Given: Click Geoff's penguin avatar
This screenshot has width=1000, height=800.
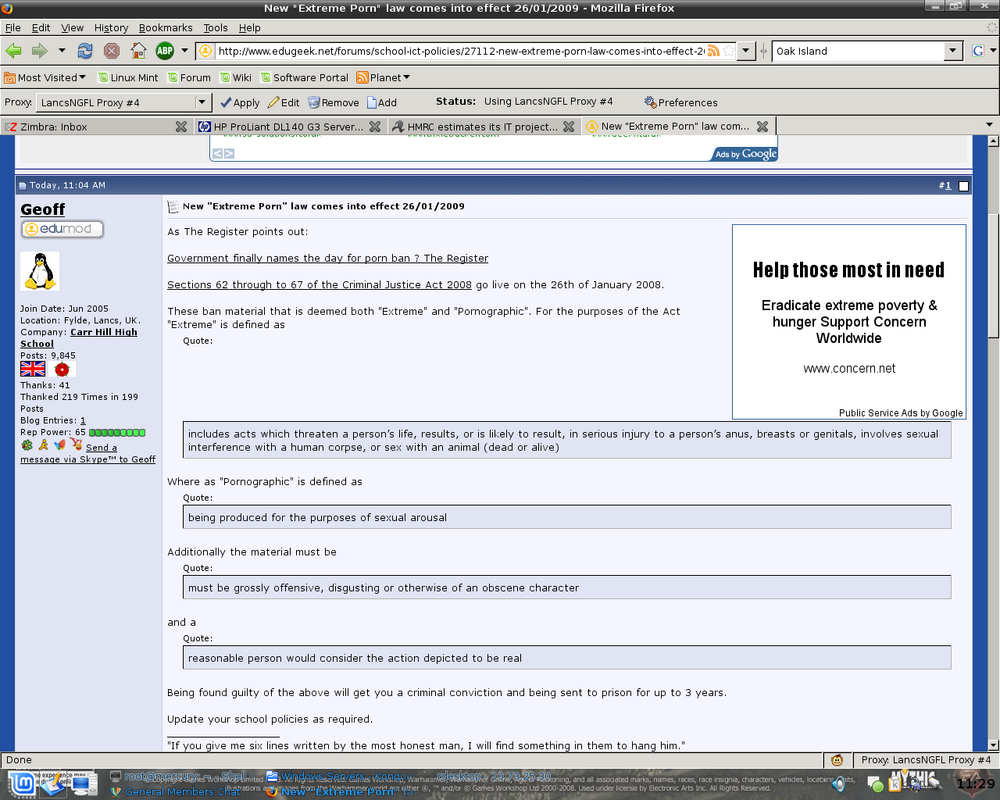Looking at the screenshot, I should [40, 271].
